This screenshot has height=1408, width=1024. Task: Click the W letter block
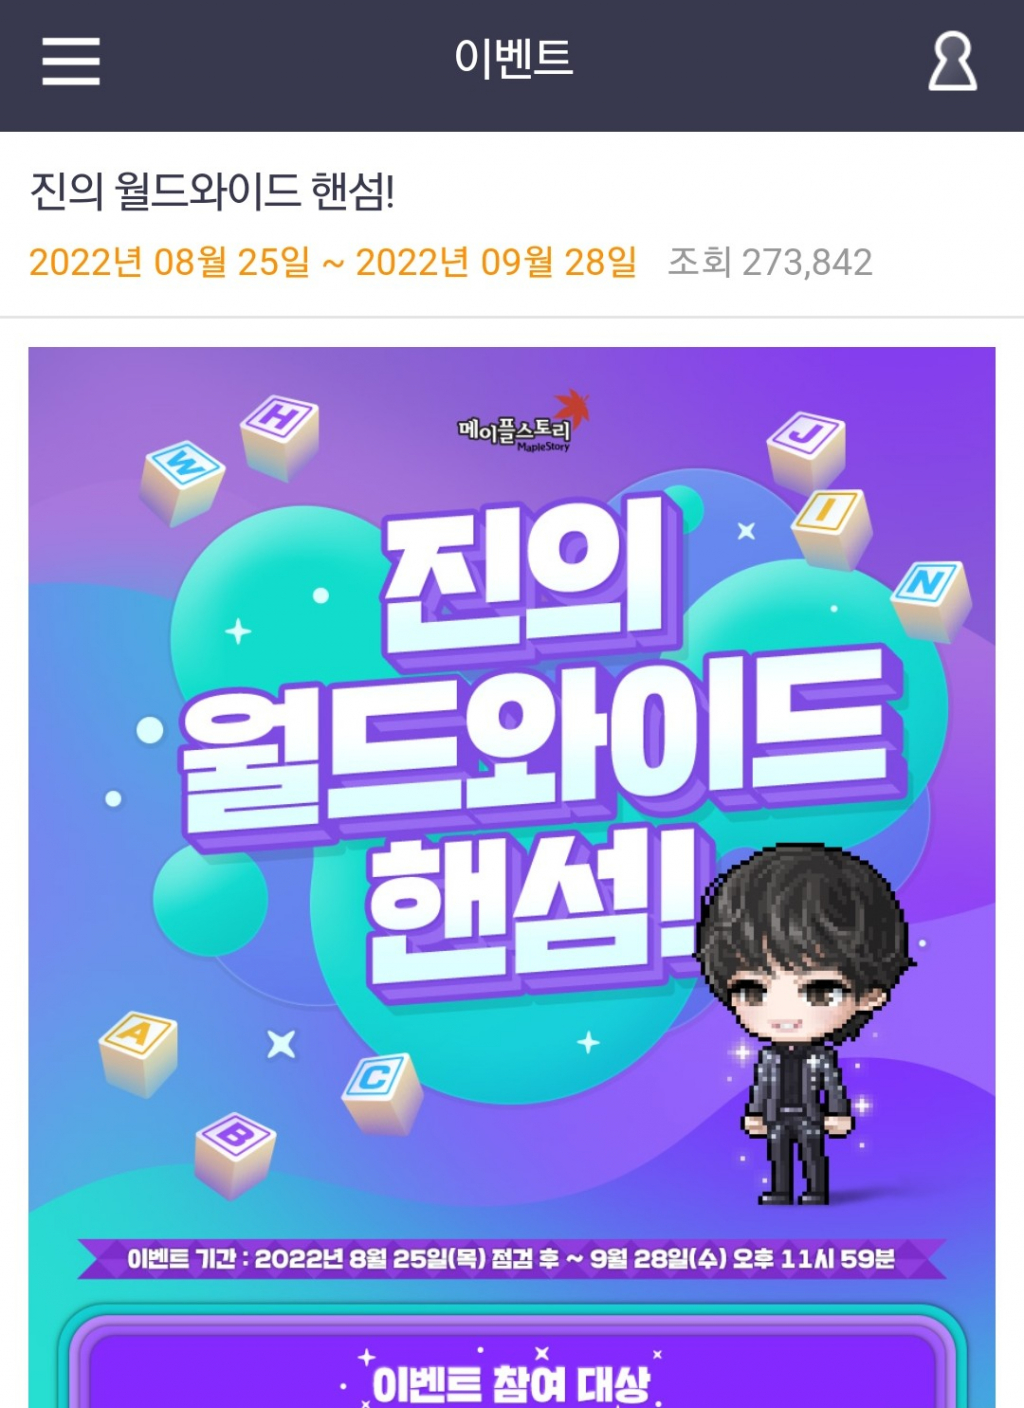pyautogui.click(x=182, y=482)
